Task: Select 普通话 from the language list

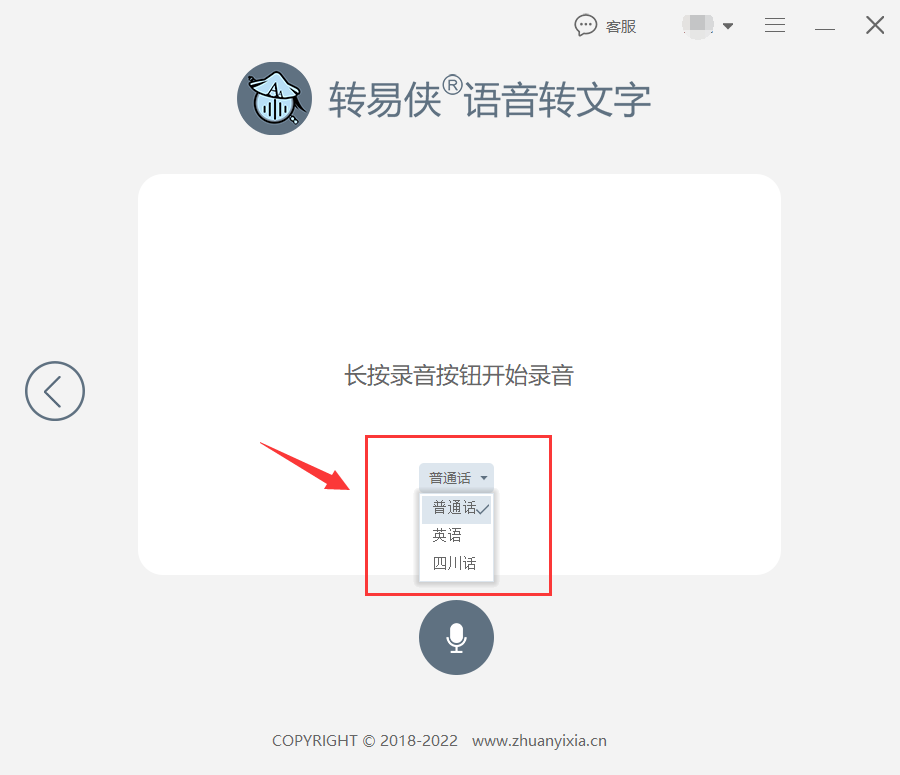Action: point(456,509)
